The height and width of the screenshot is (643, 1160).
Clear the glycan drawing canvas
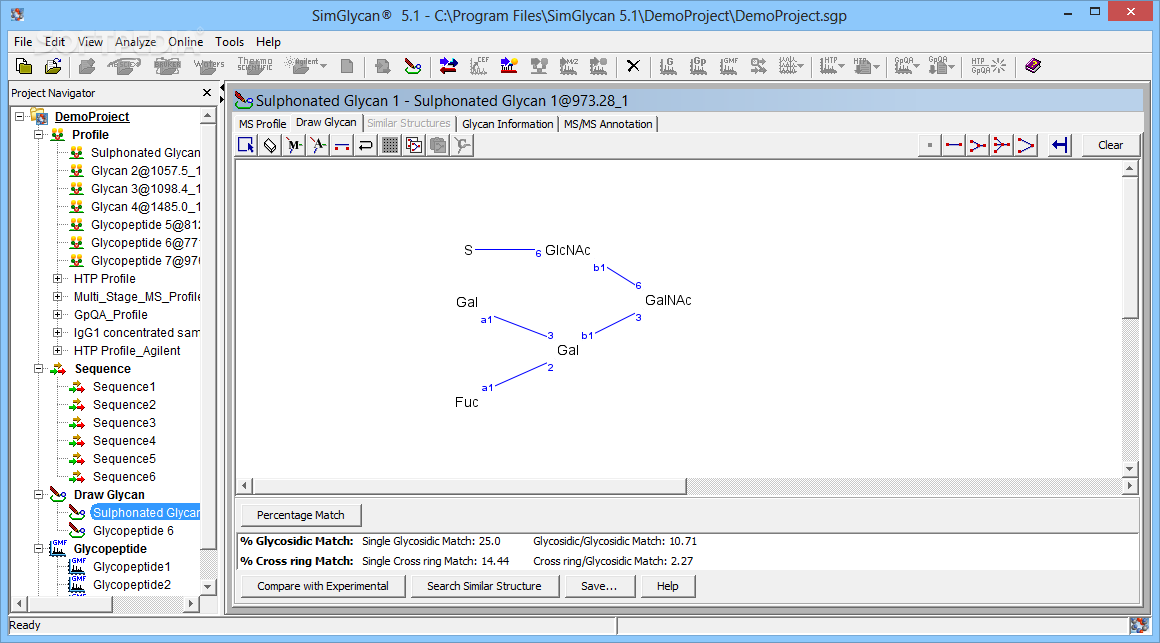coord(1110,145)
